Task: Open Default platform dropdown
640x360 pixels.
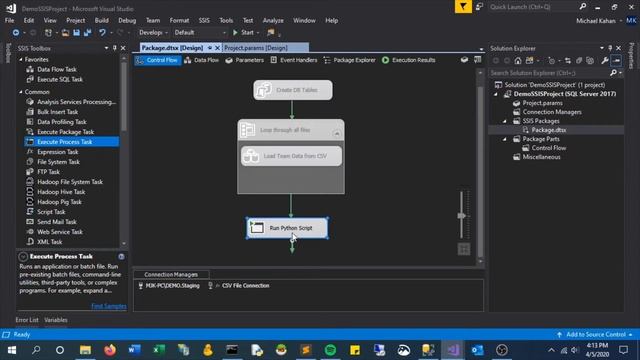Action: click(x=200, y=32)
